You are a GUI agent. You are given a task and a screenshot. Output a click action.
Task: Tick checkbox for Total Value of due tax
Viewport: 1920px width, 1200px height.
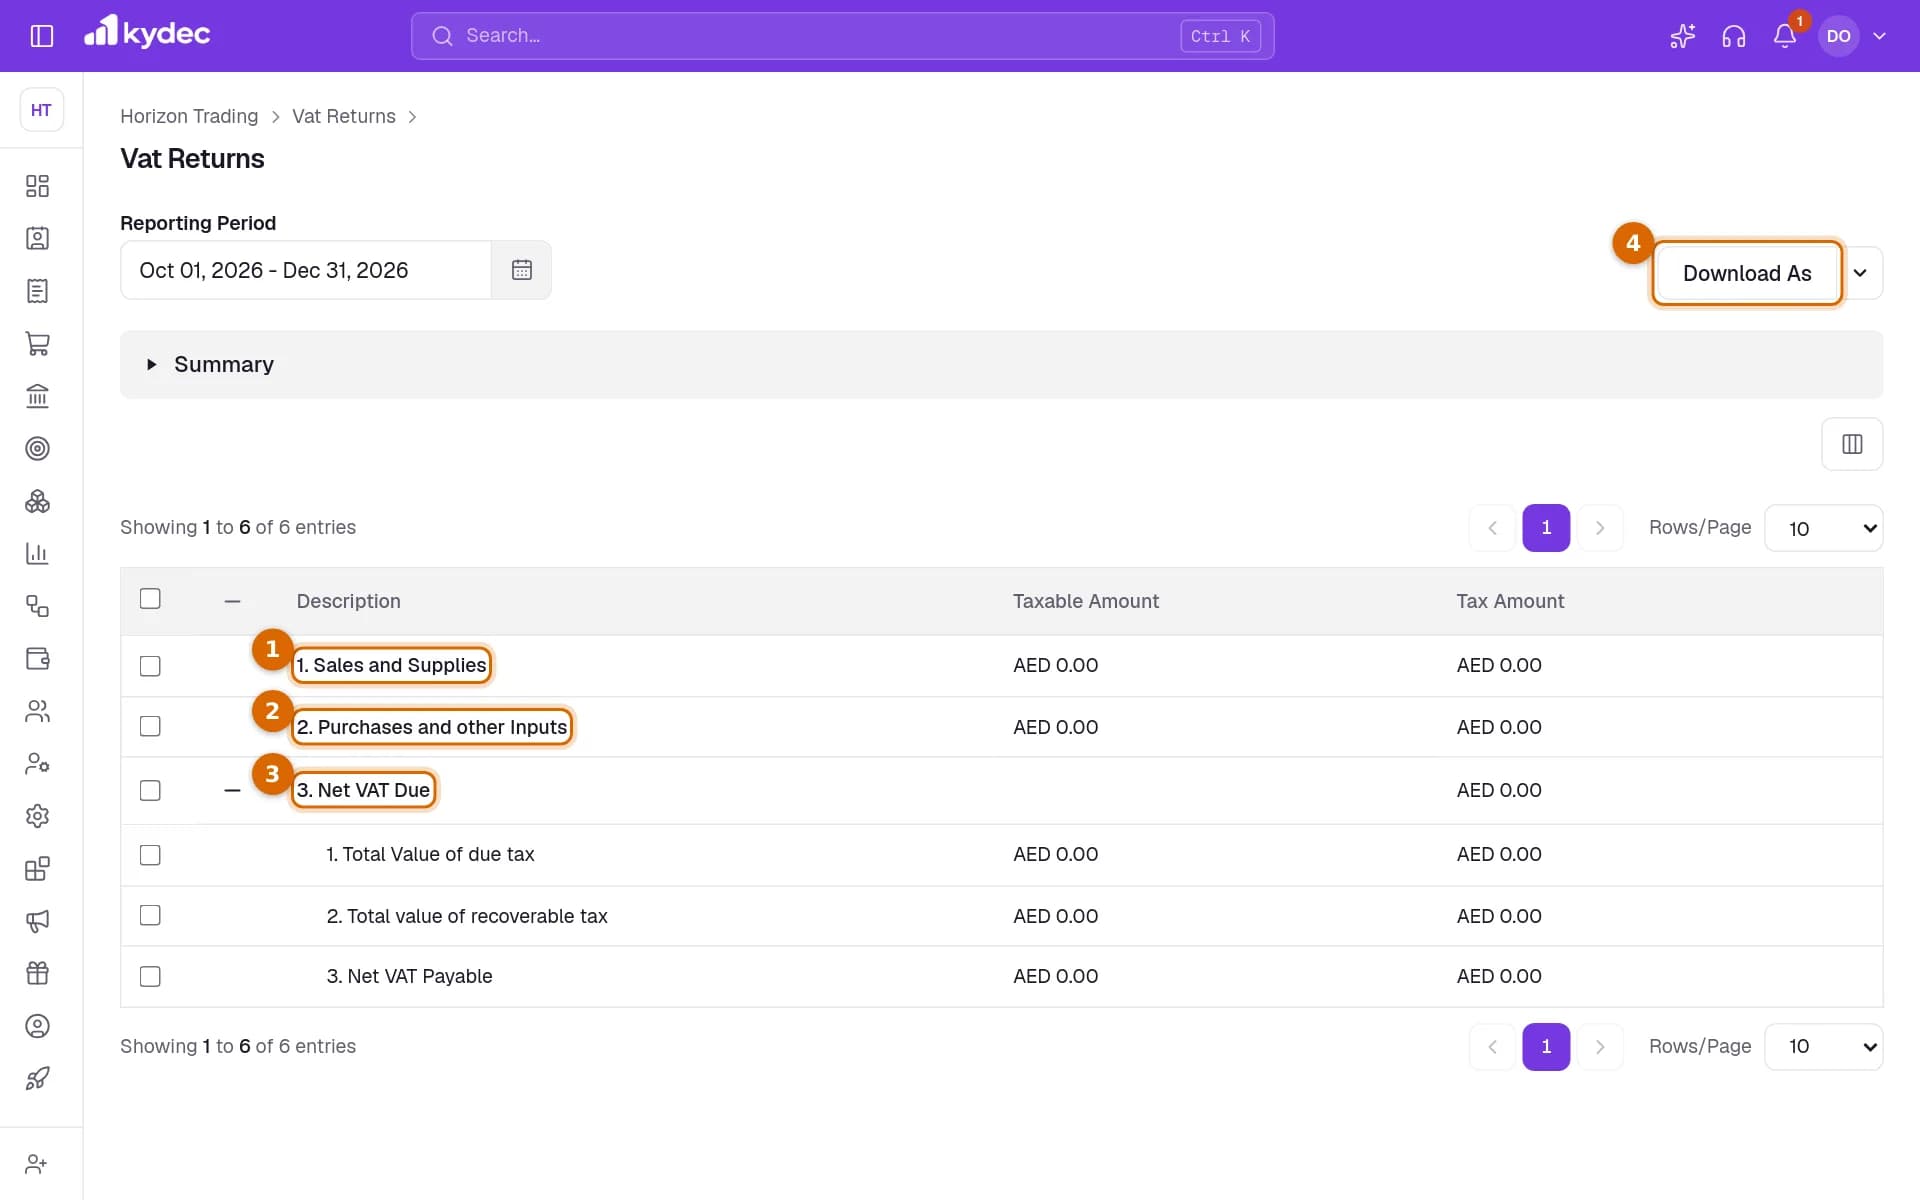tap(150, 855)
